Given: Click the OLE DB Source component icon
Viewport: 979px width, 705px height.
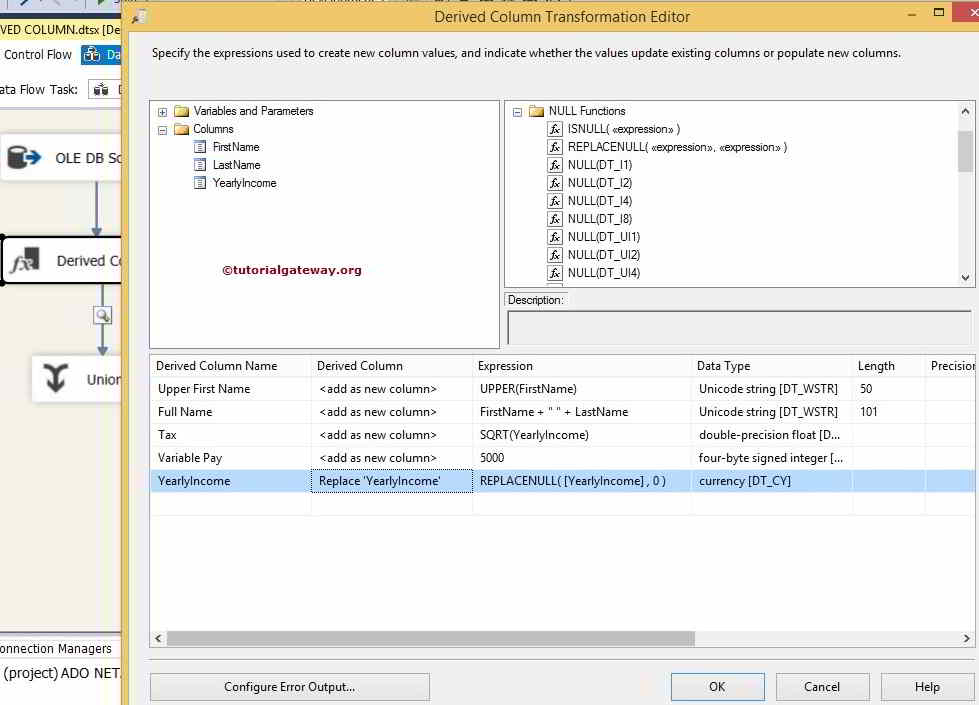Looking at the screenshot, I should 24,158.
